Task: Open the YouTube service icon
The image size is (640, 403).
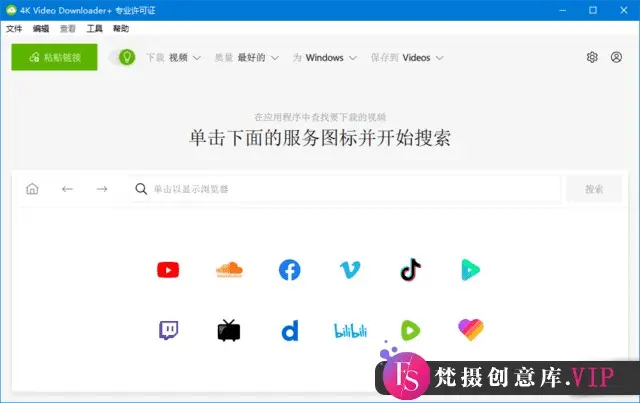Action: point(168,270)
